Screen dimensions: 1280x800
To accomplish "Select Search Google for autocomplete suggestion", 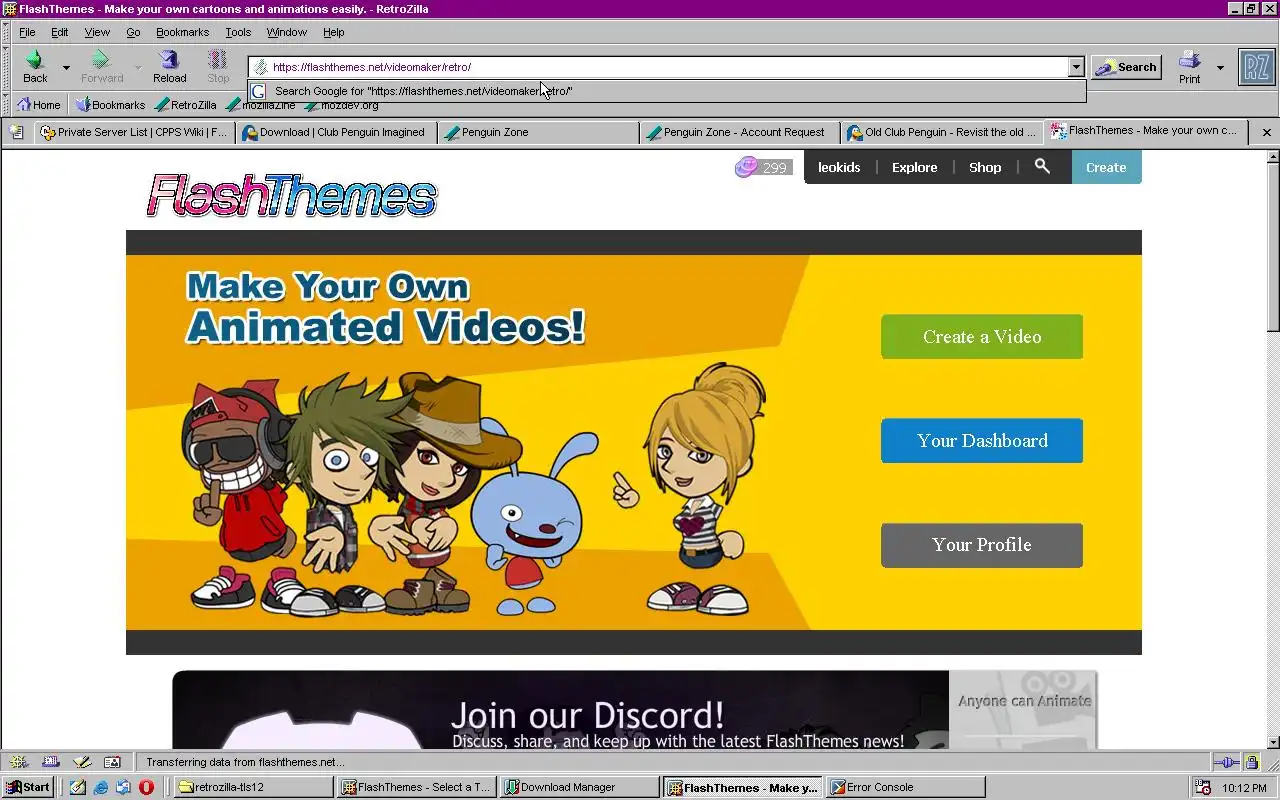I will [x=666, y=91].
